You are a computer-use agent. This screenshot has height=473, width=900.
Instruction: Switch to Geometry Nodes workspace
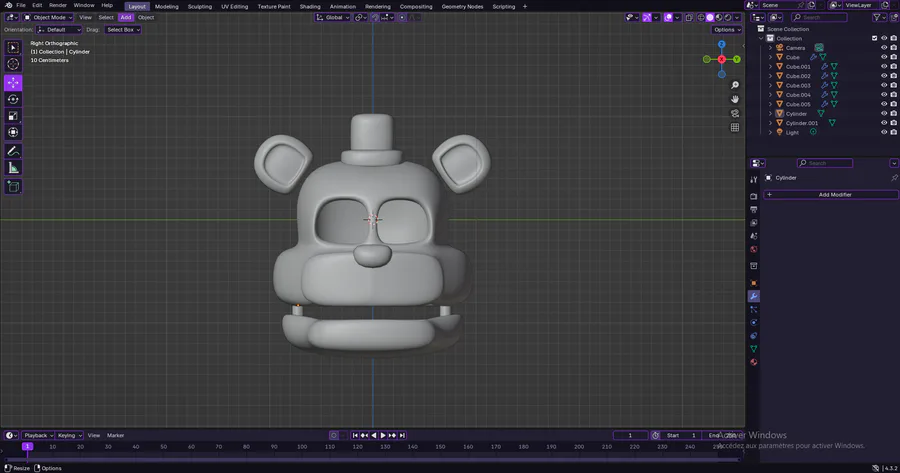pyautogui.click(x=462, y=6)
